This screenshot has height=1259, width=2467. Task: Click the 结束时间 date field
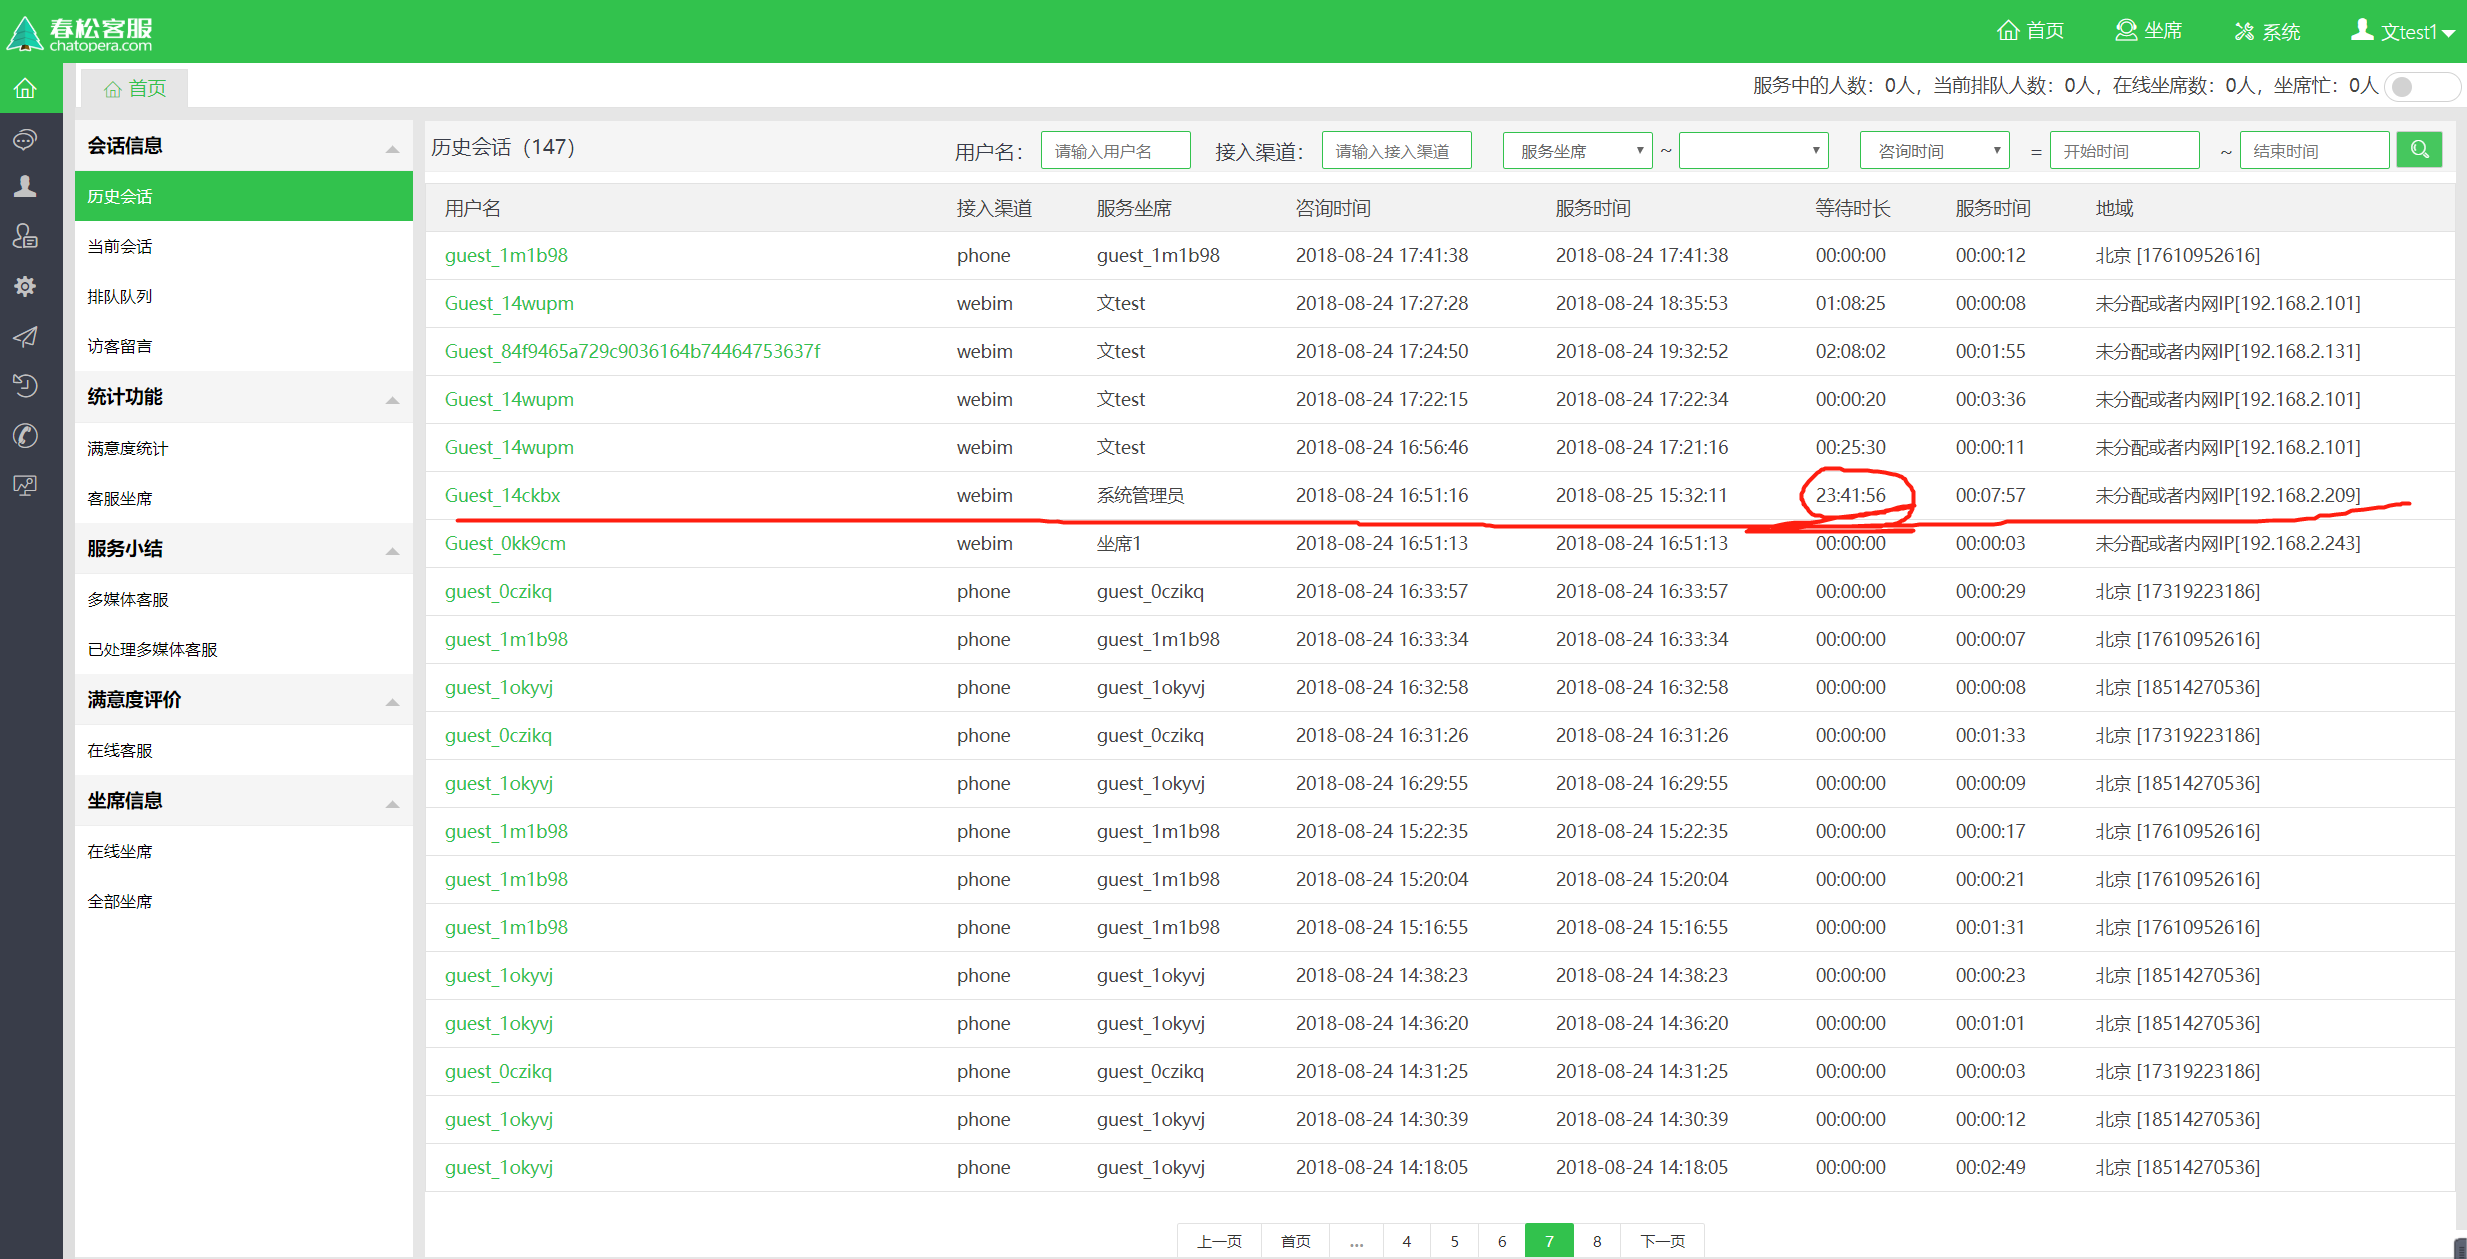(2314, 150)
